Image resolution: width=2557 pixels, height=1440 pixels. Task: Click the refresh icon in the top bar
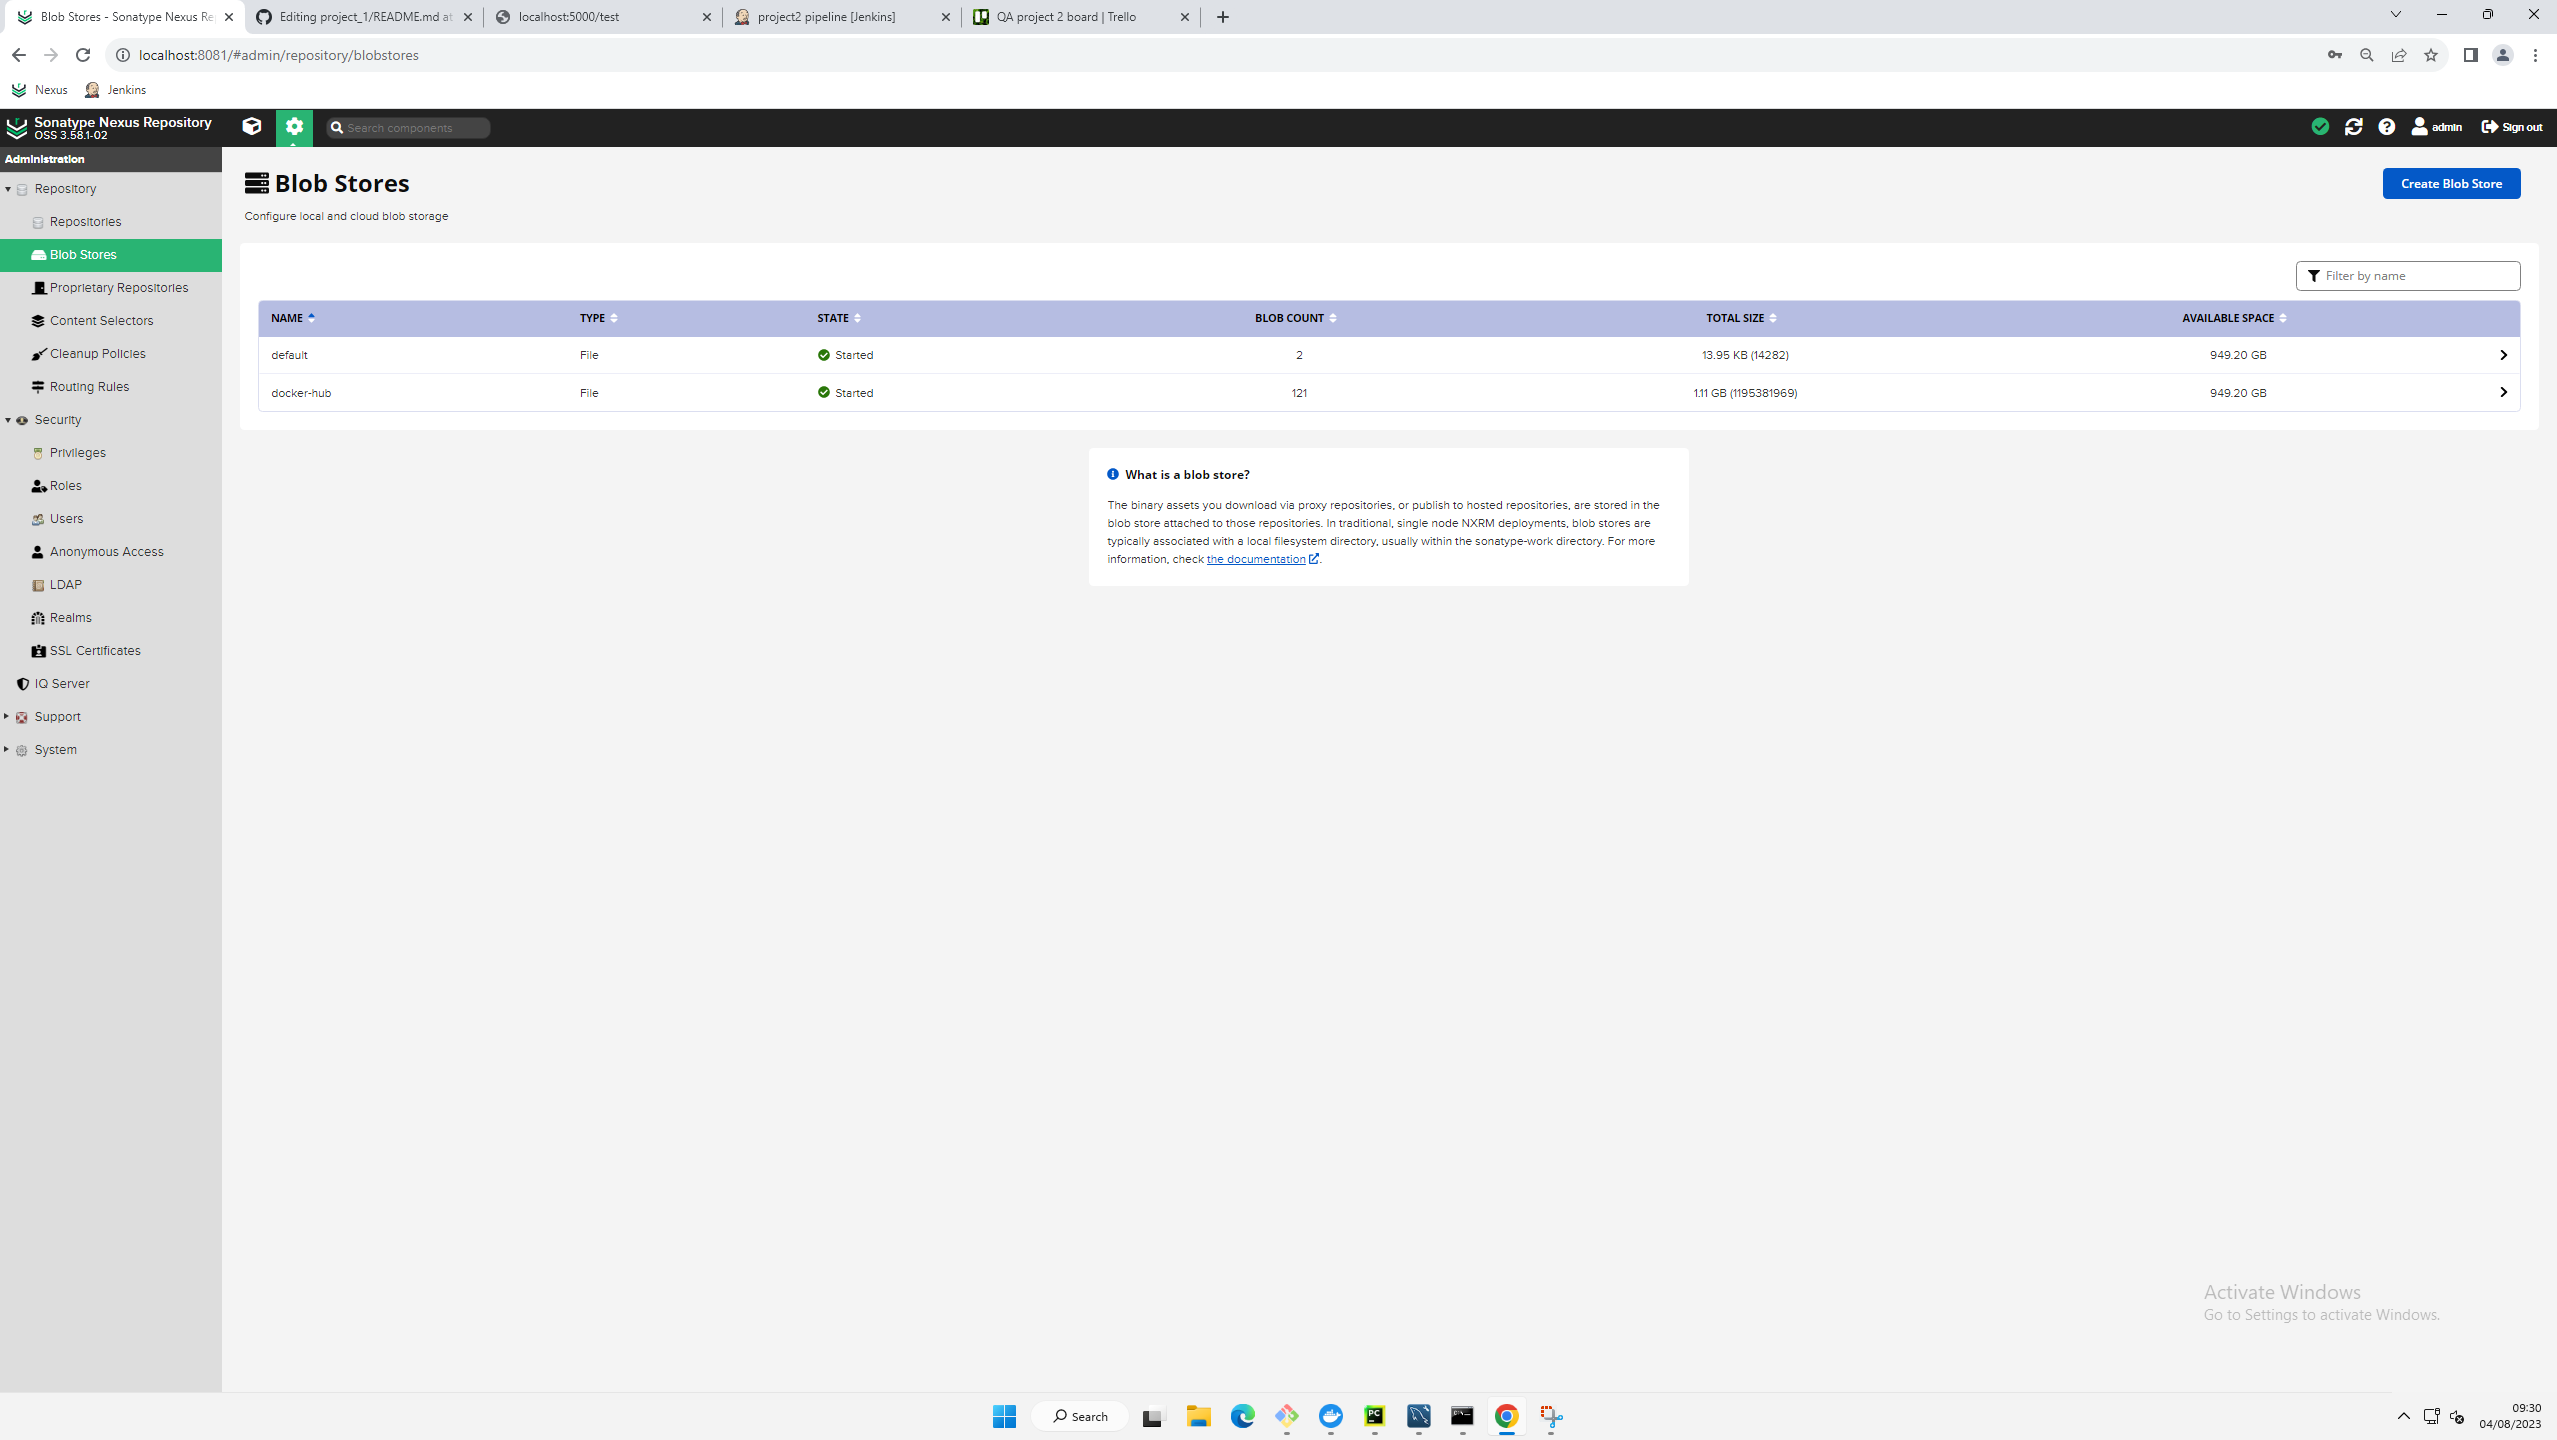pos(2353,126)
